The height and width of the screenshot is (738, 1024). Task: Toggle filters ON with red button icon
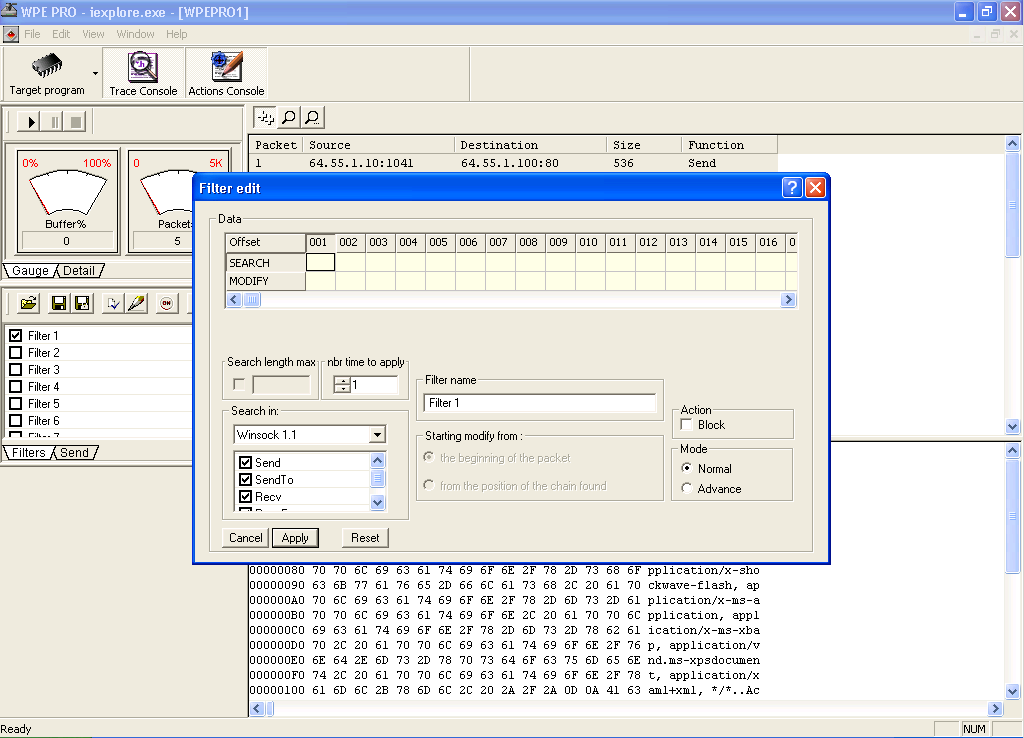(x=167, y=303)
